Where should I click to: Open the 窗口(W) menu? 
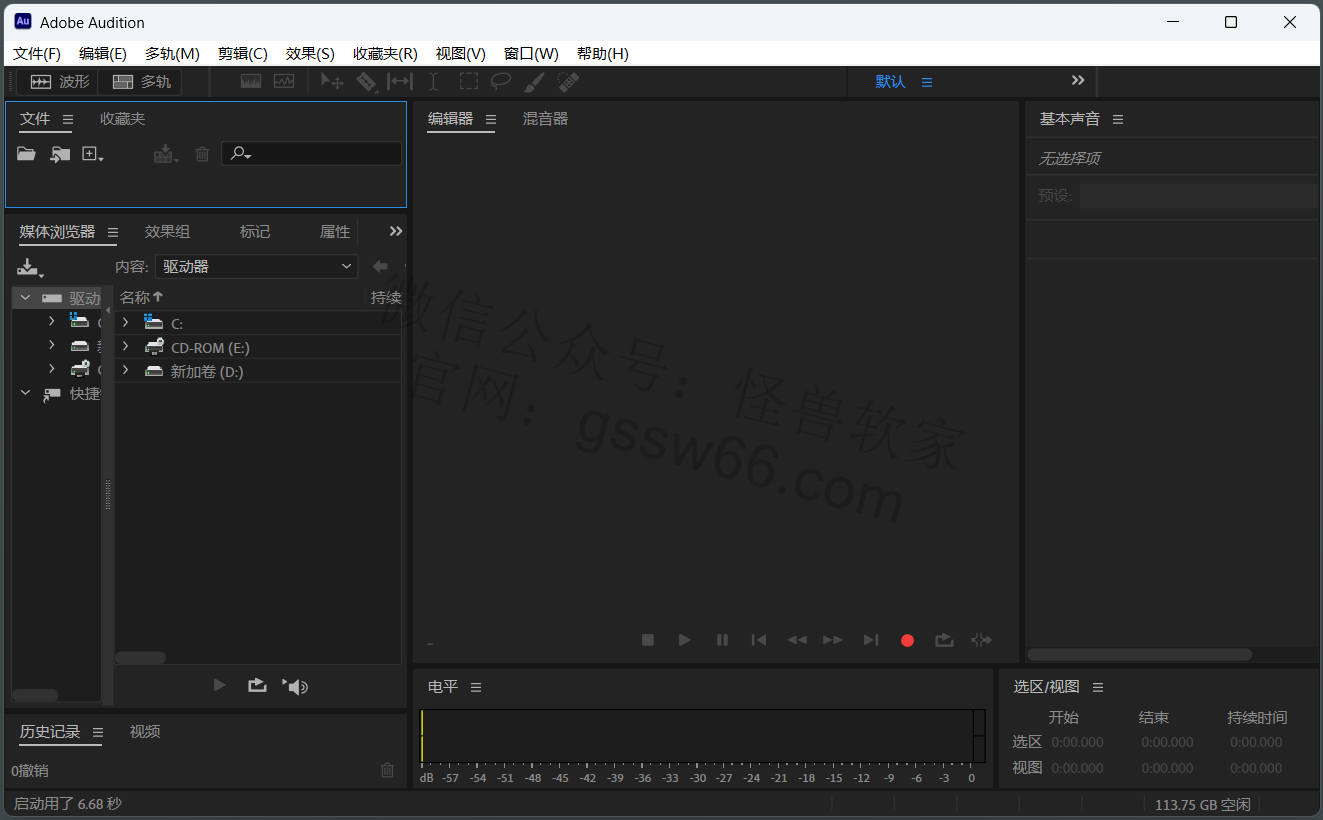click(531, 54)
